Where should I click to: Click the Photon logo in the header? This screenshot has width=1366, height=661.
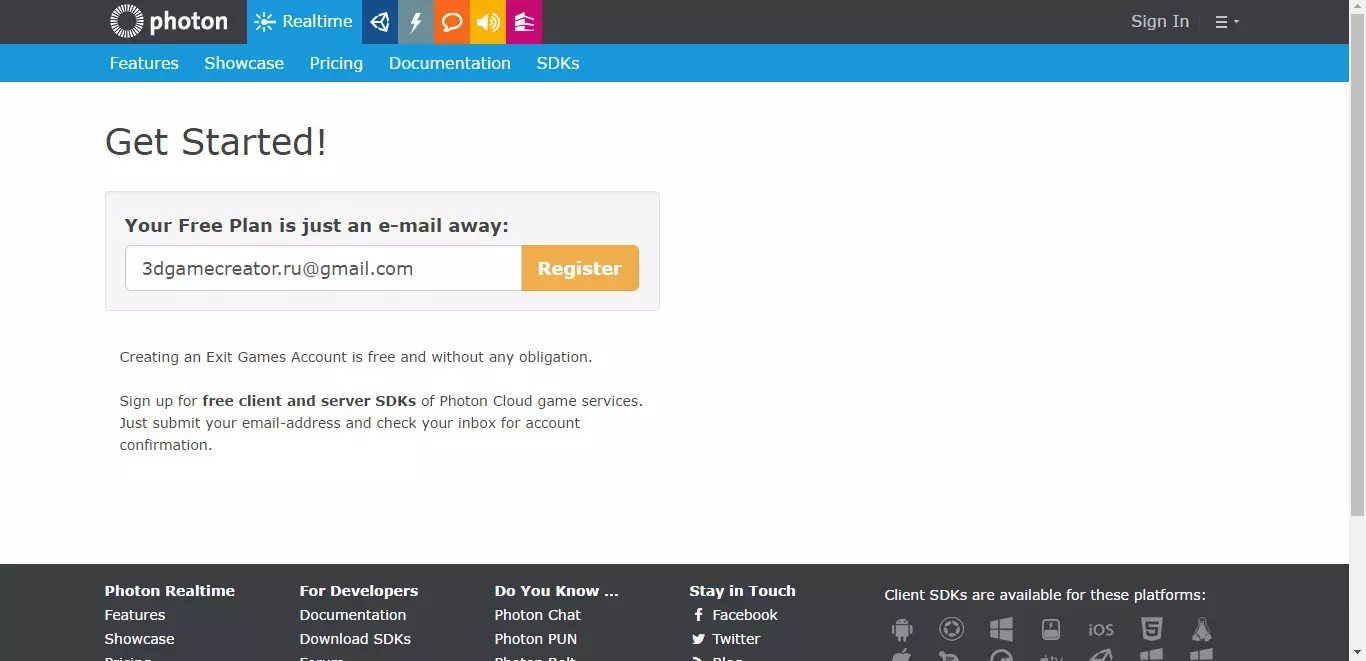(x=168, y=21)
